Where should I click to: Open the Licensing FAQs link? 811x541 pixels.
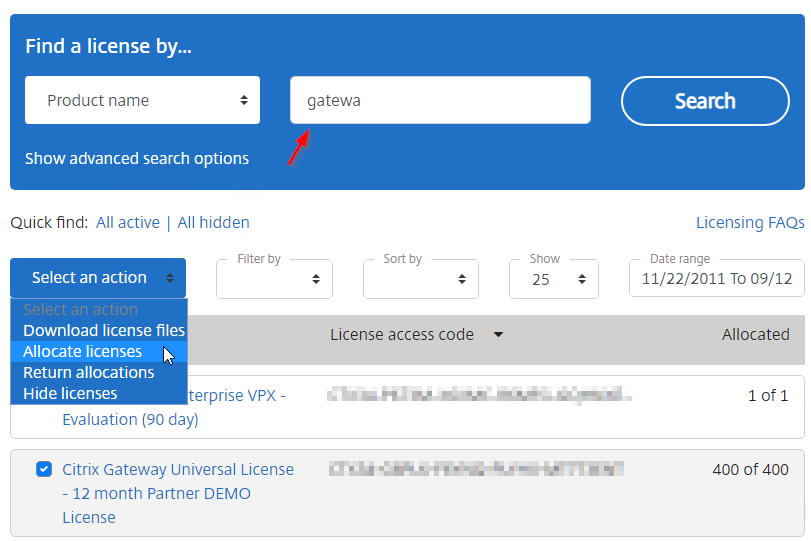pos(750,222)
